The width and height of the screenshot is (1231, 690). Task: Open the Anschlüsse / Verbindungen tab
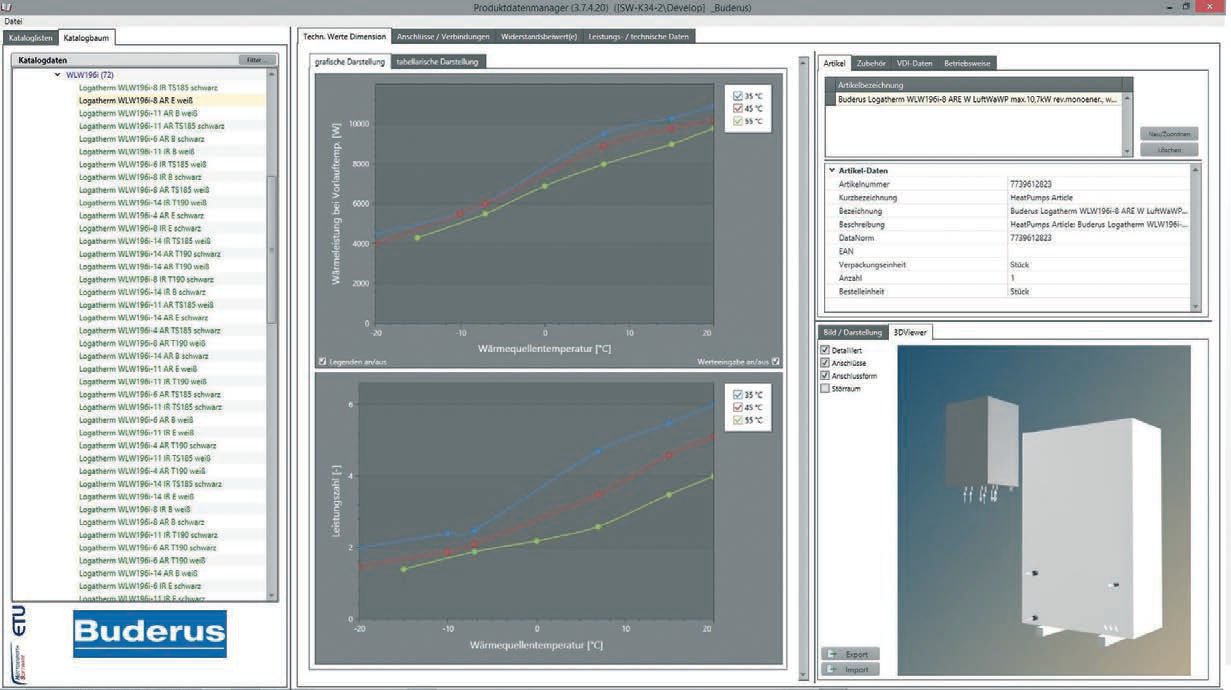click(443, 37)
